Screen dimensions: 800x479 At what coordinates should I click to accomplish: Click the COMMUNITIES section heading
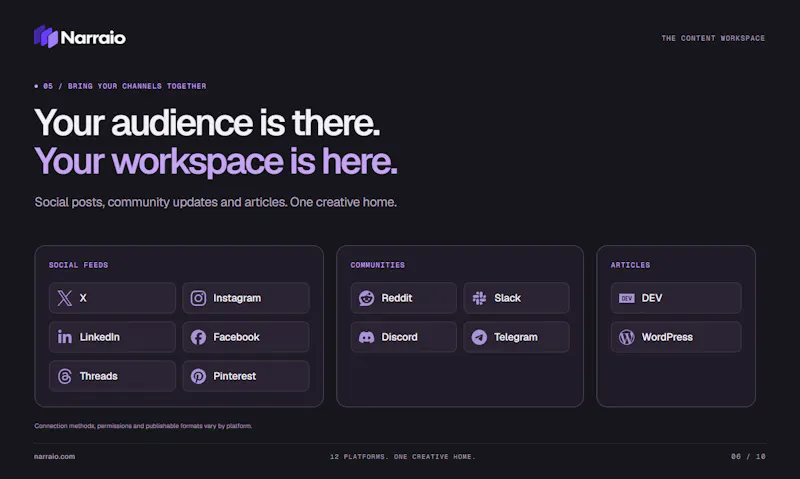pos(378,265)
